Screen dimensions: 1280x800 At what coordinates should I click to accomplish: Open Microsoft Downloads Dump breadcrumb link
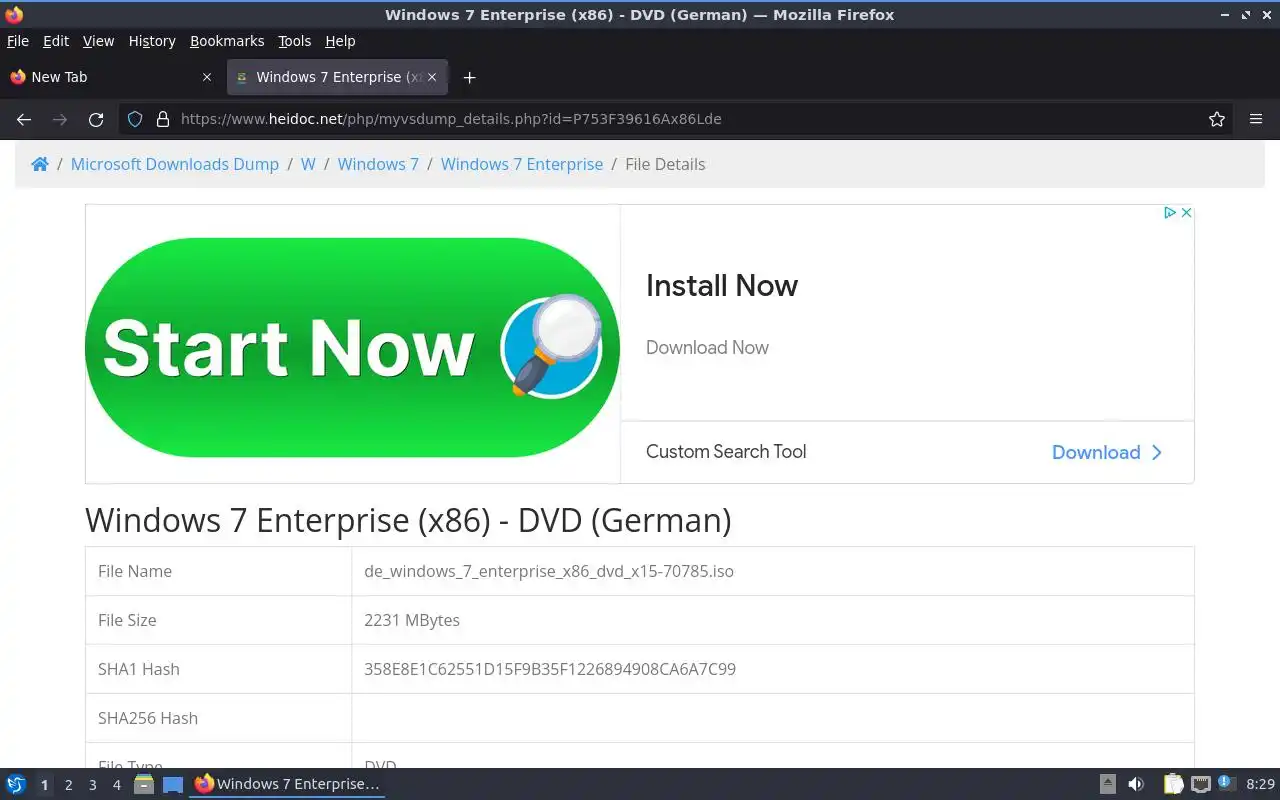[175, 164]
